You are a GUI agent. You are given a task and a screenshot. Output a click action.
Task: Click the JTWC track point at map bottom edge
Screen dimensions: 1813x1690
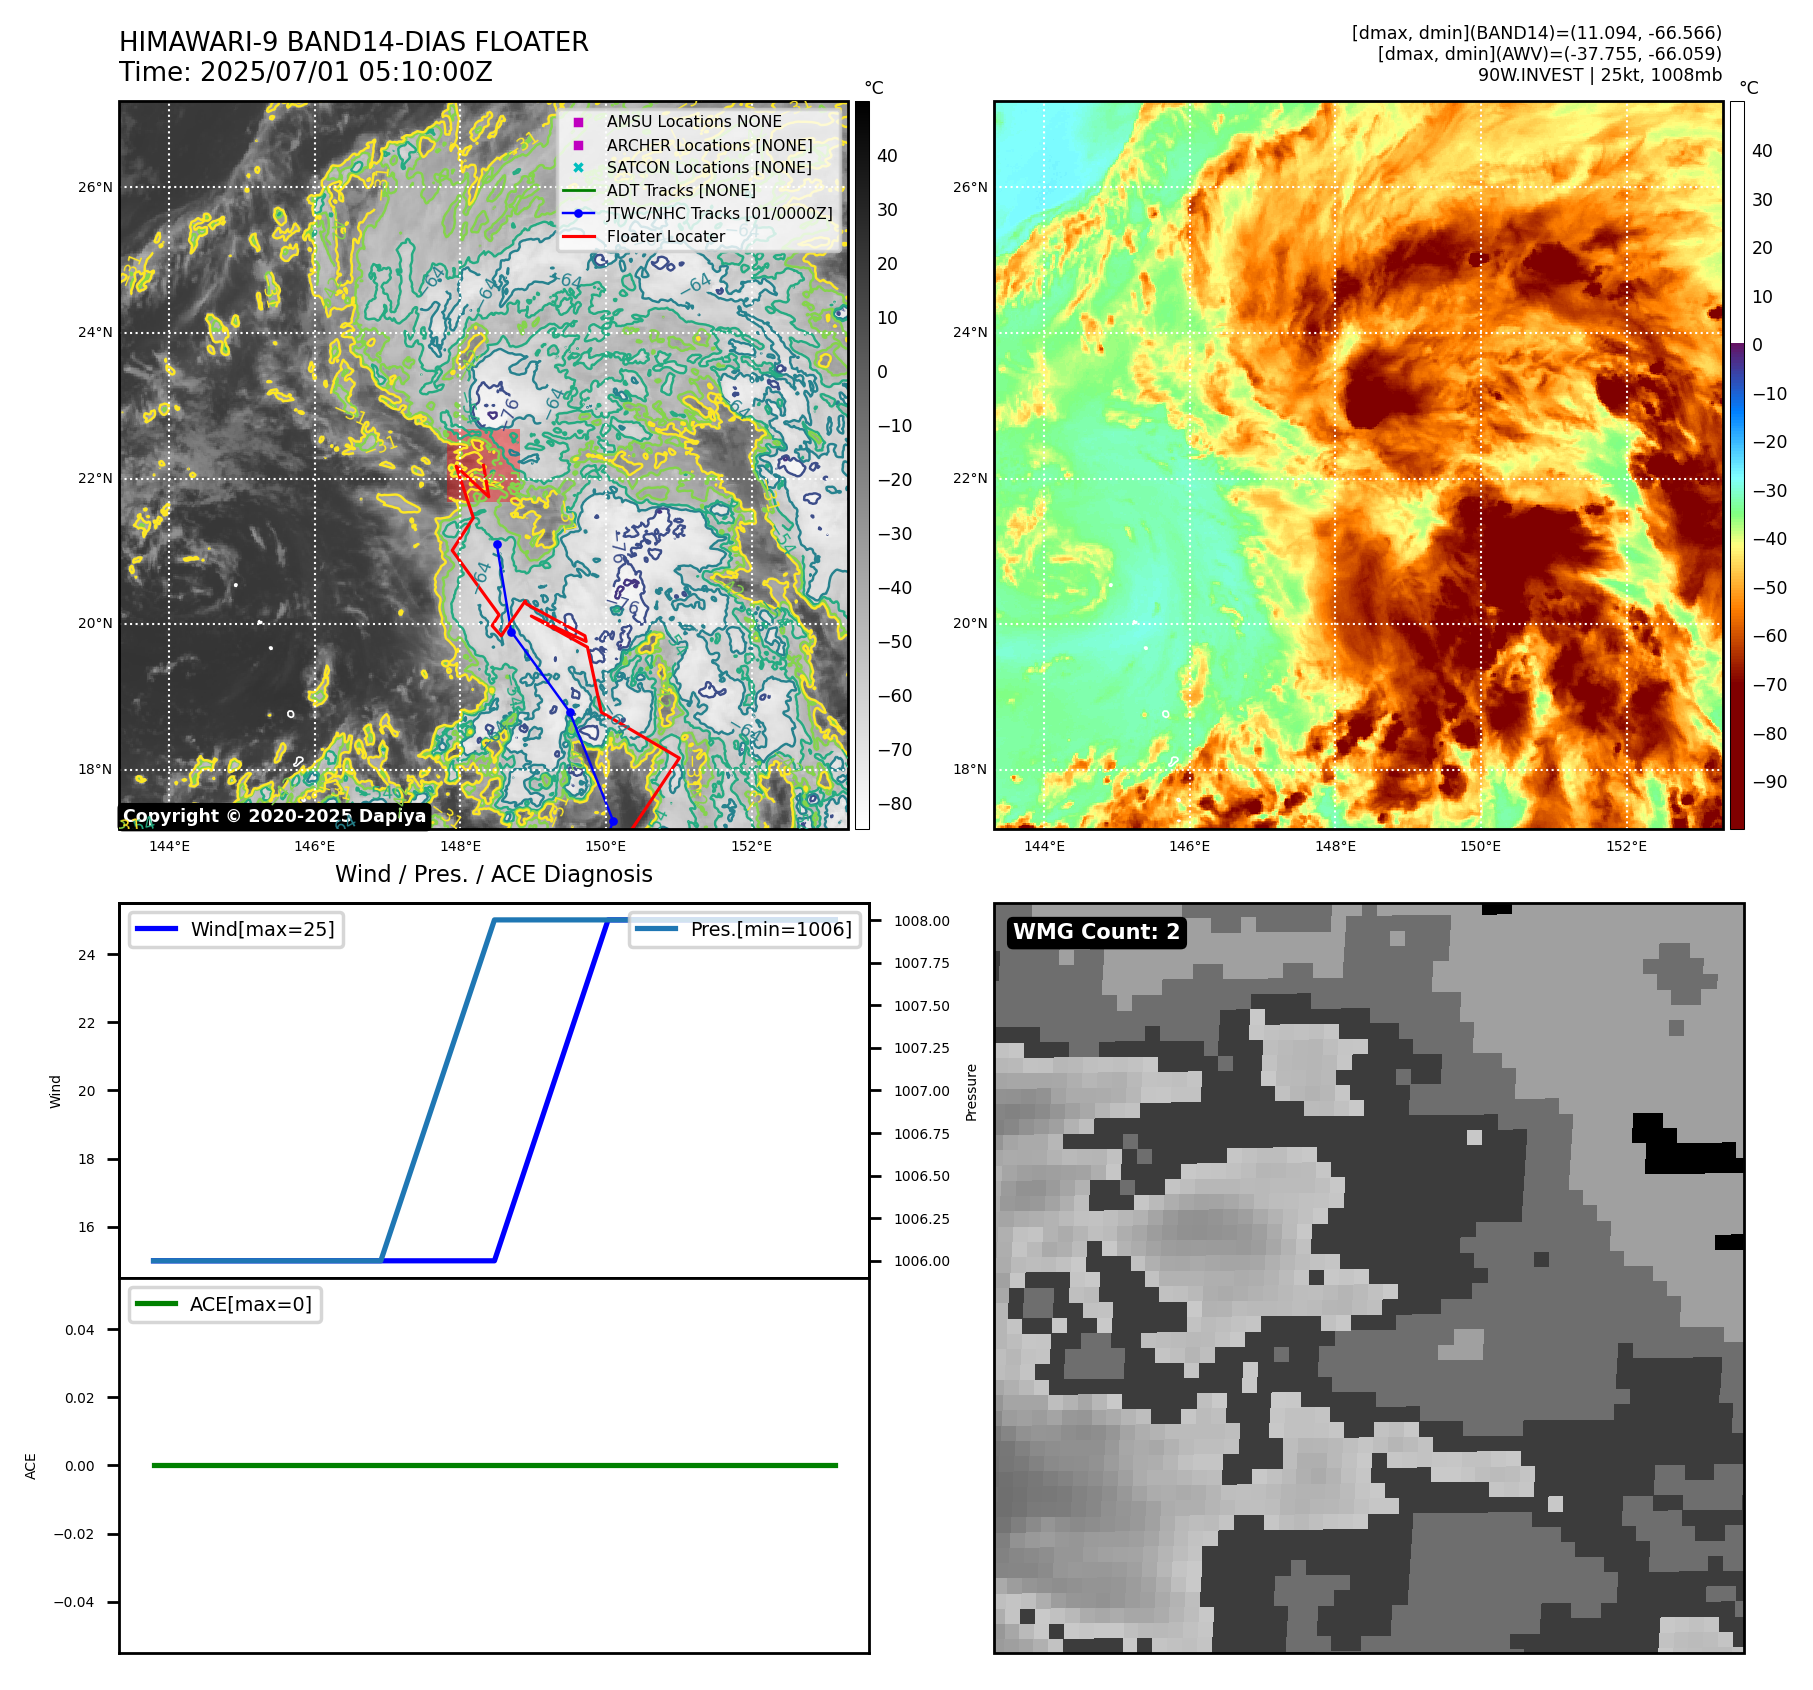click(613, 822)
